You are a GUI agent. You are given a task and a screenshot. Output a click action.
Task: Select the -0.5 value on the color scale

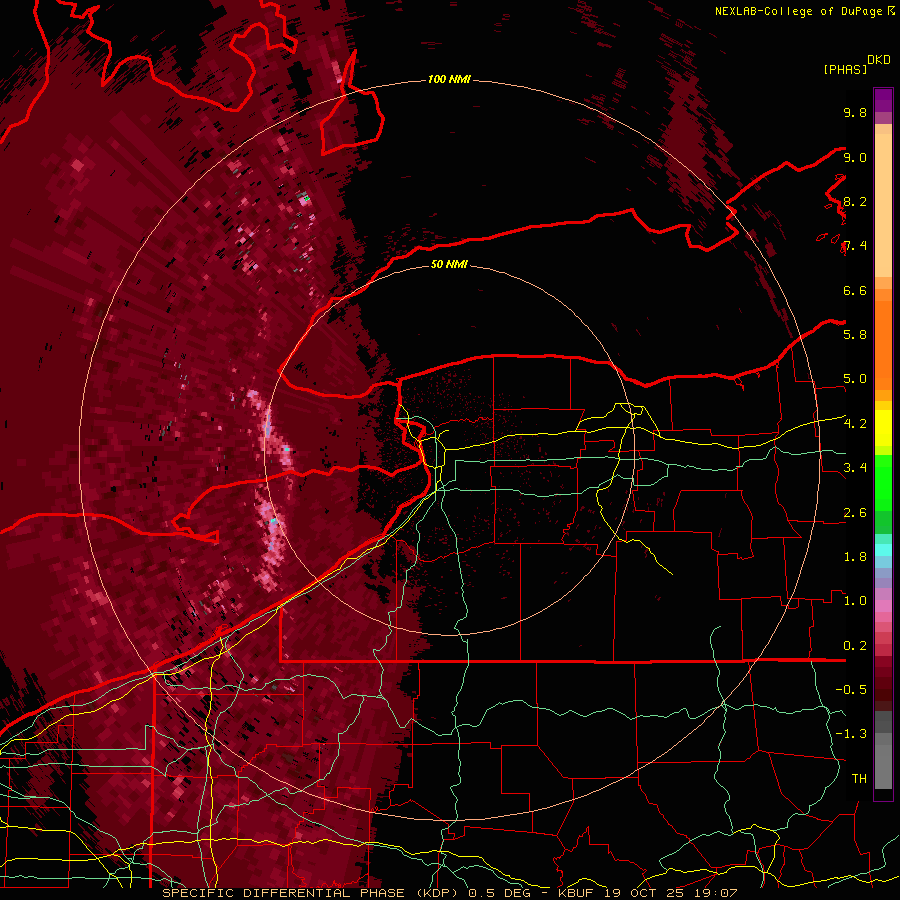(x=851, y=690)
